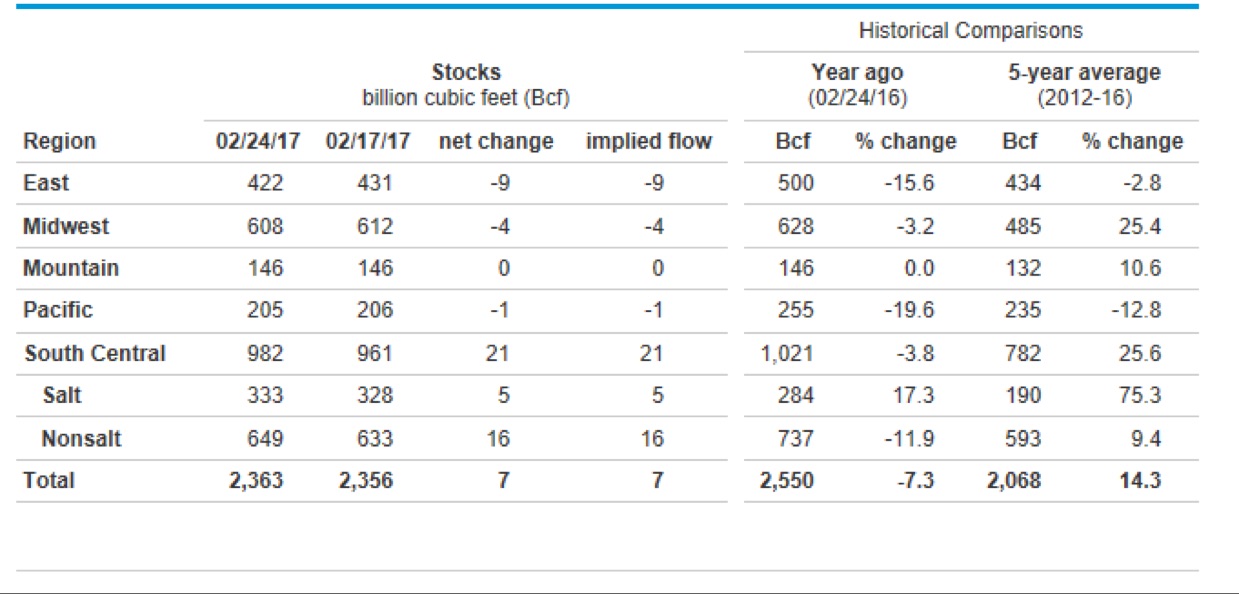Select the Total row label

(x=49, y=480)
